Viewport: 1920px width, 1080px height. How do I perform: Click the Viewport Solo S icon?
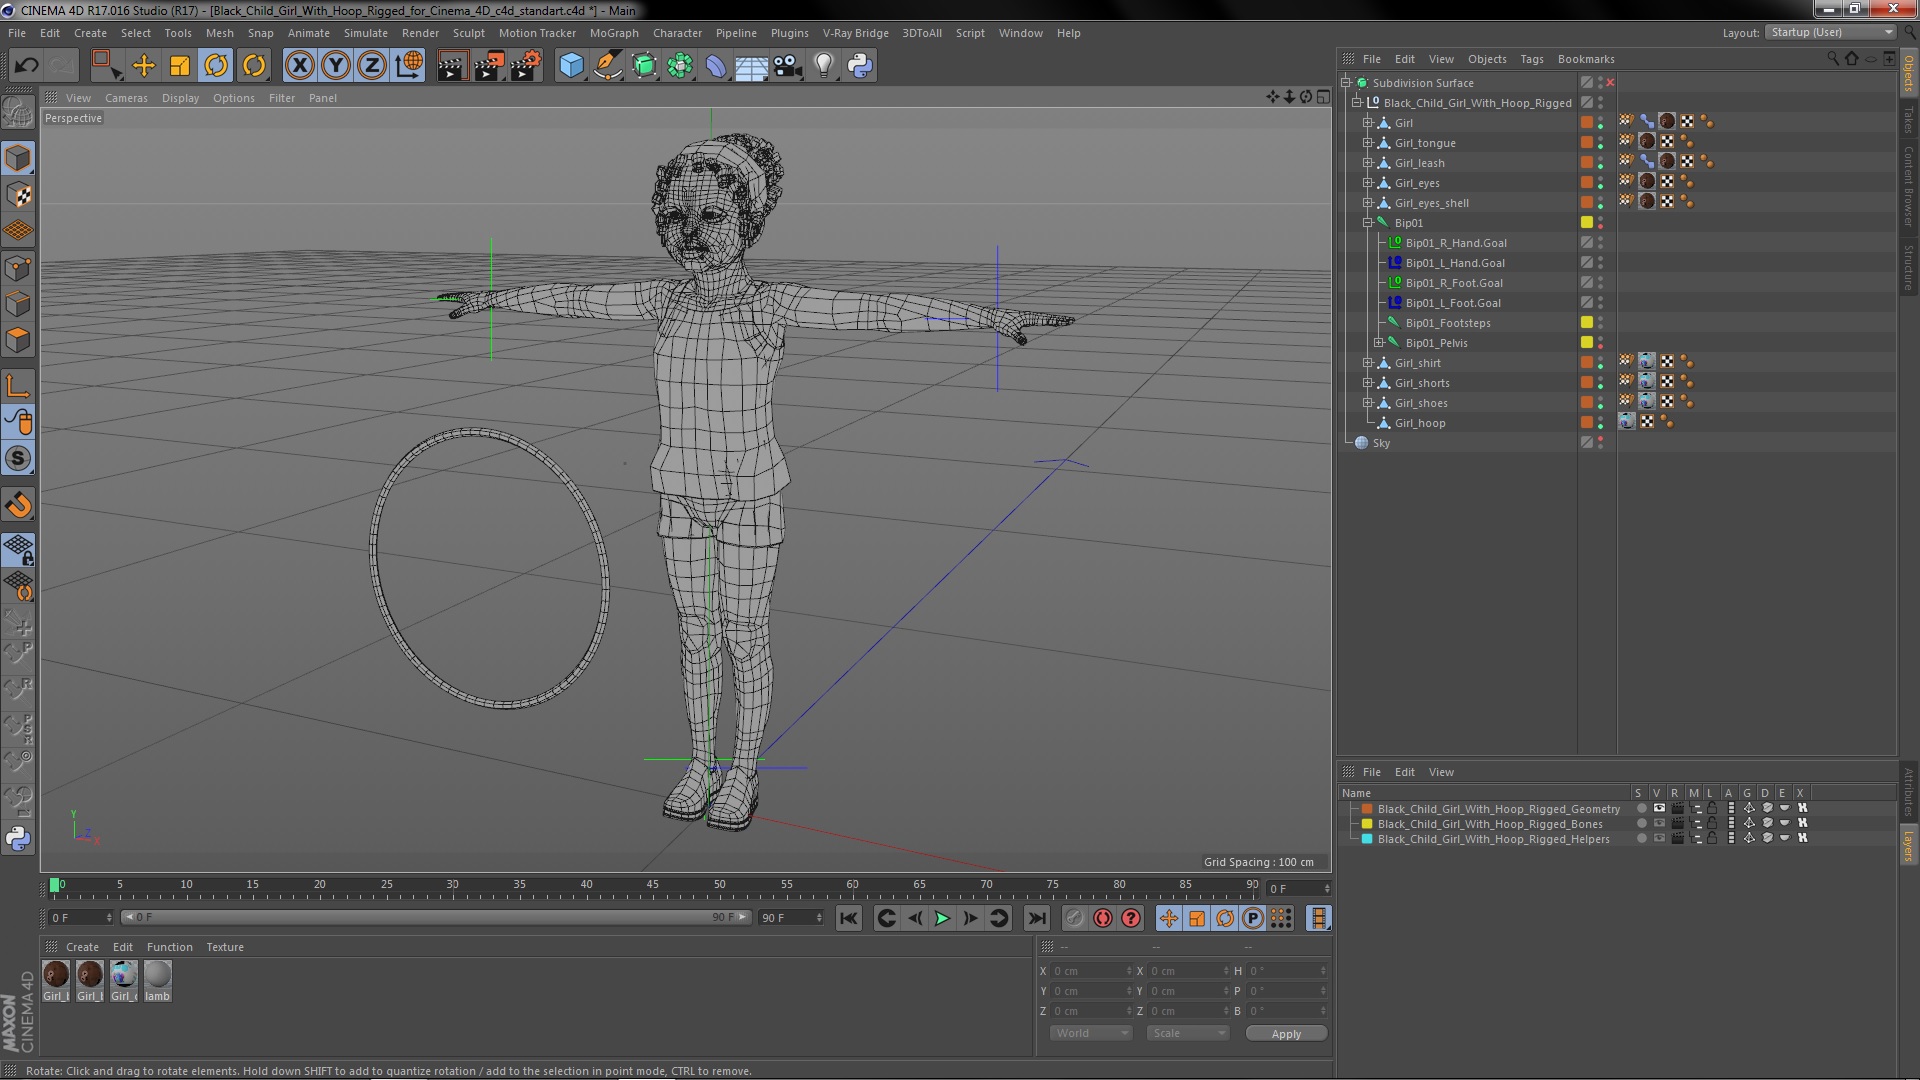(18, 459)
